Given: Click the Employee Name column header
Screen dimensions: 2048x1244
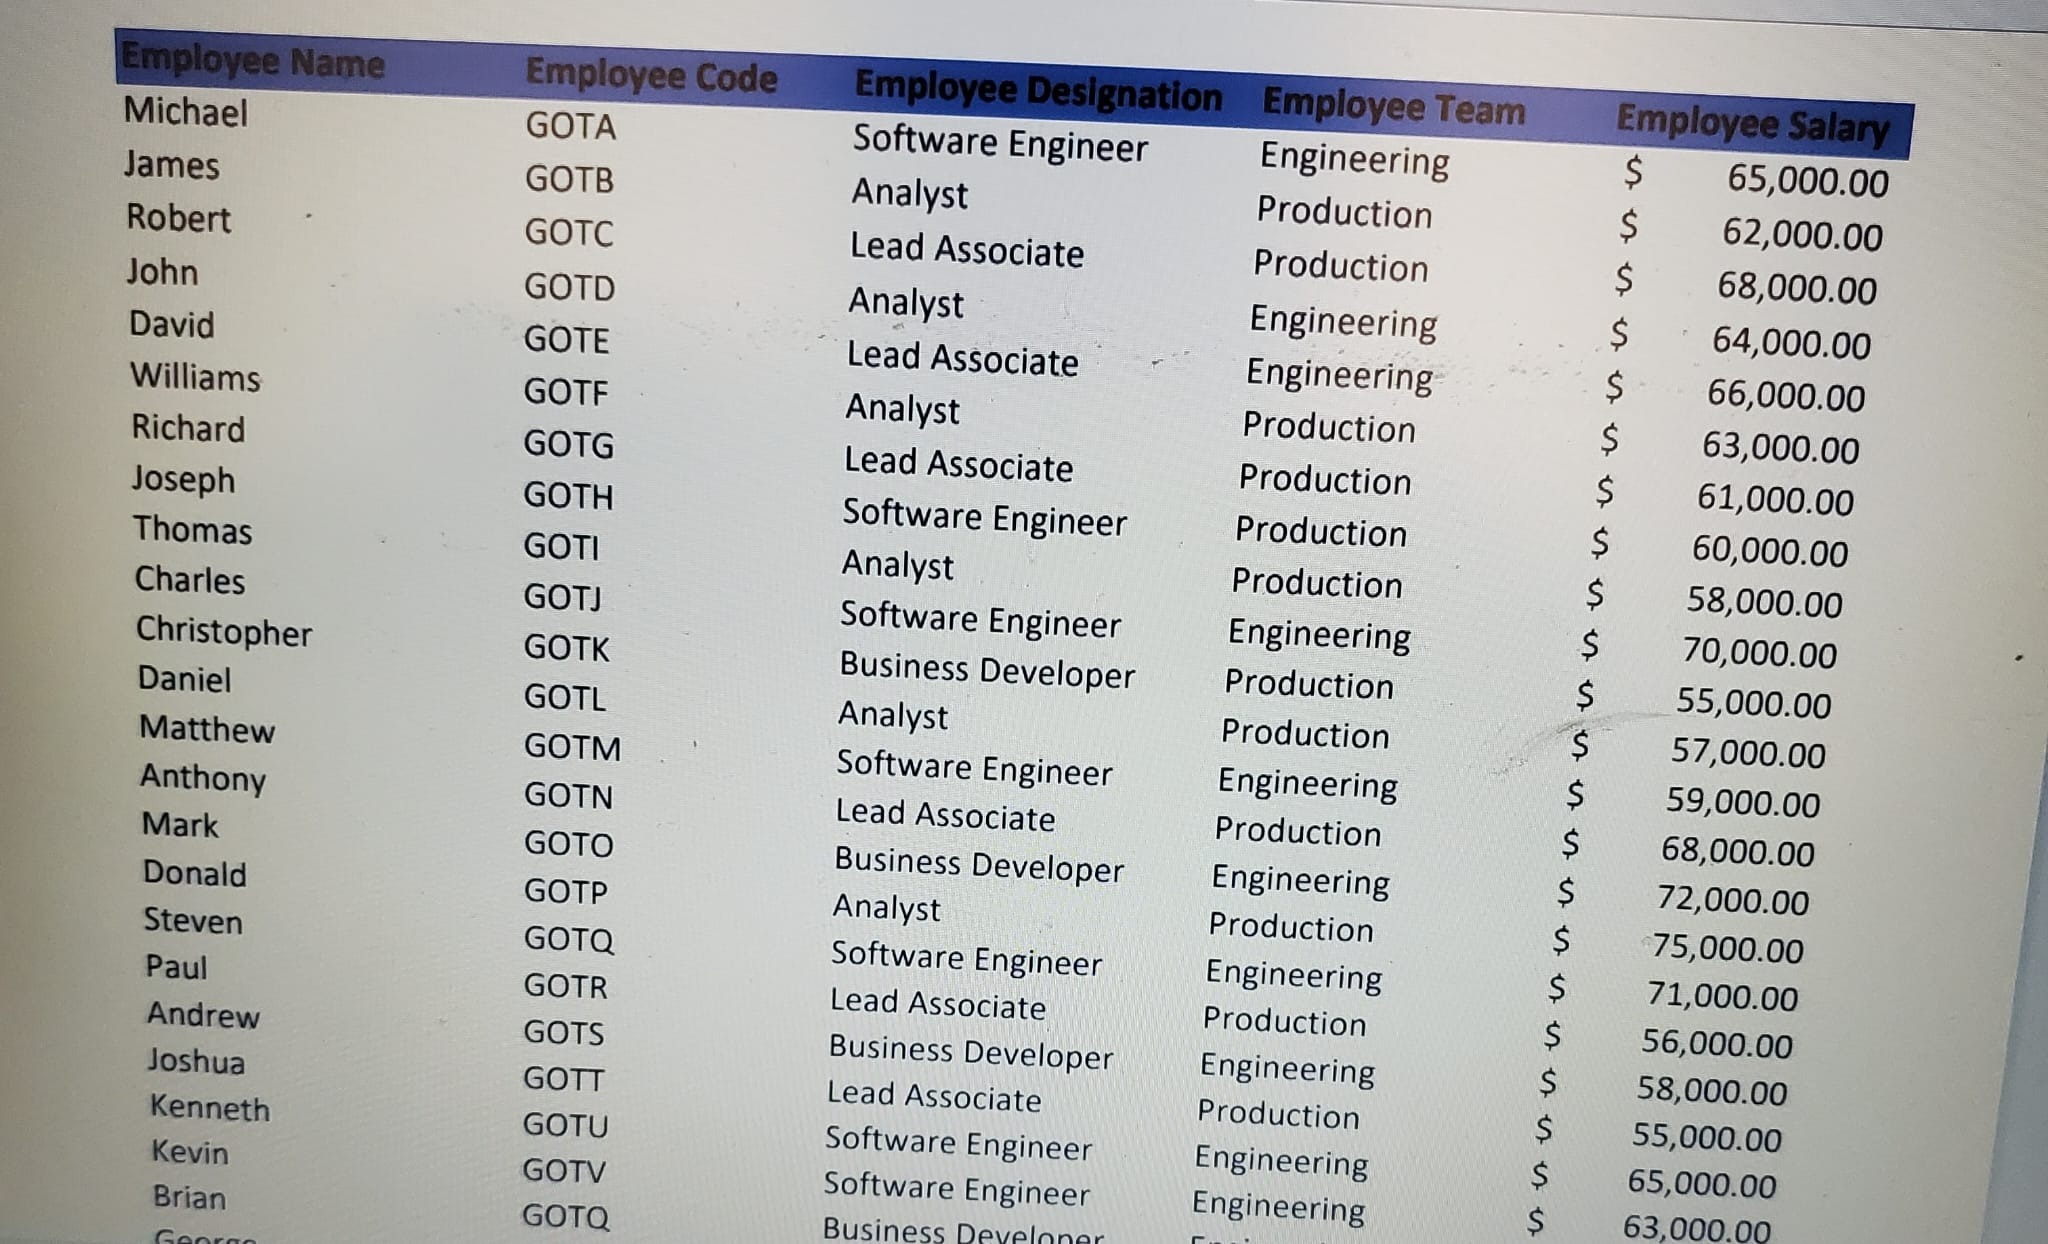Looking at the screenshot, I should coord(252,62).
